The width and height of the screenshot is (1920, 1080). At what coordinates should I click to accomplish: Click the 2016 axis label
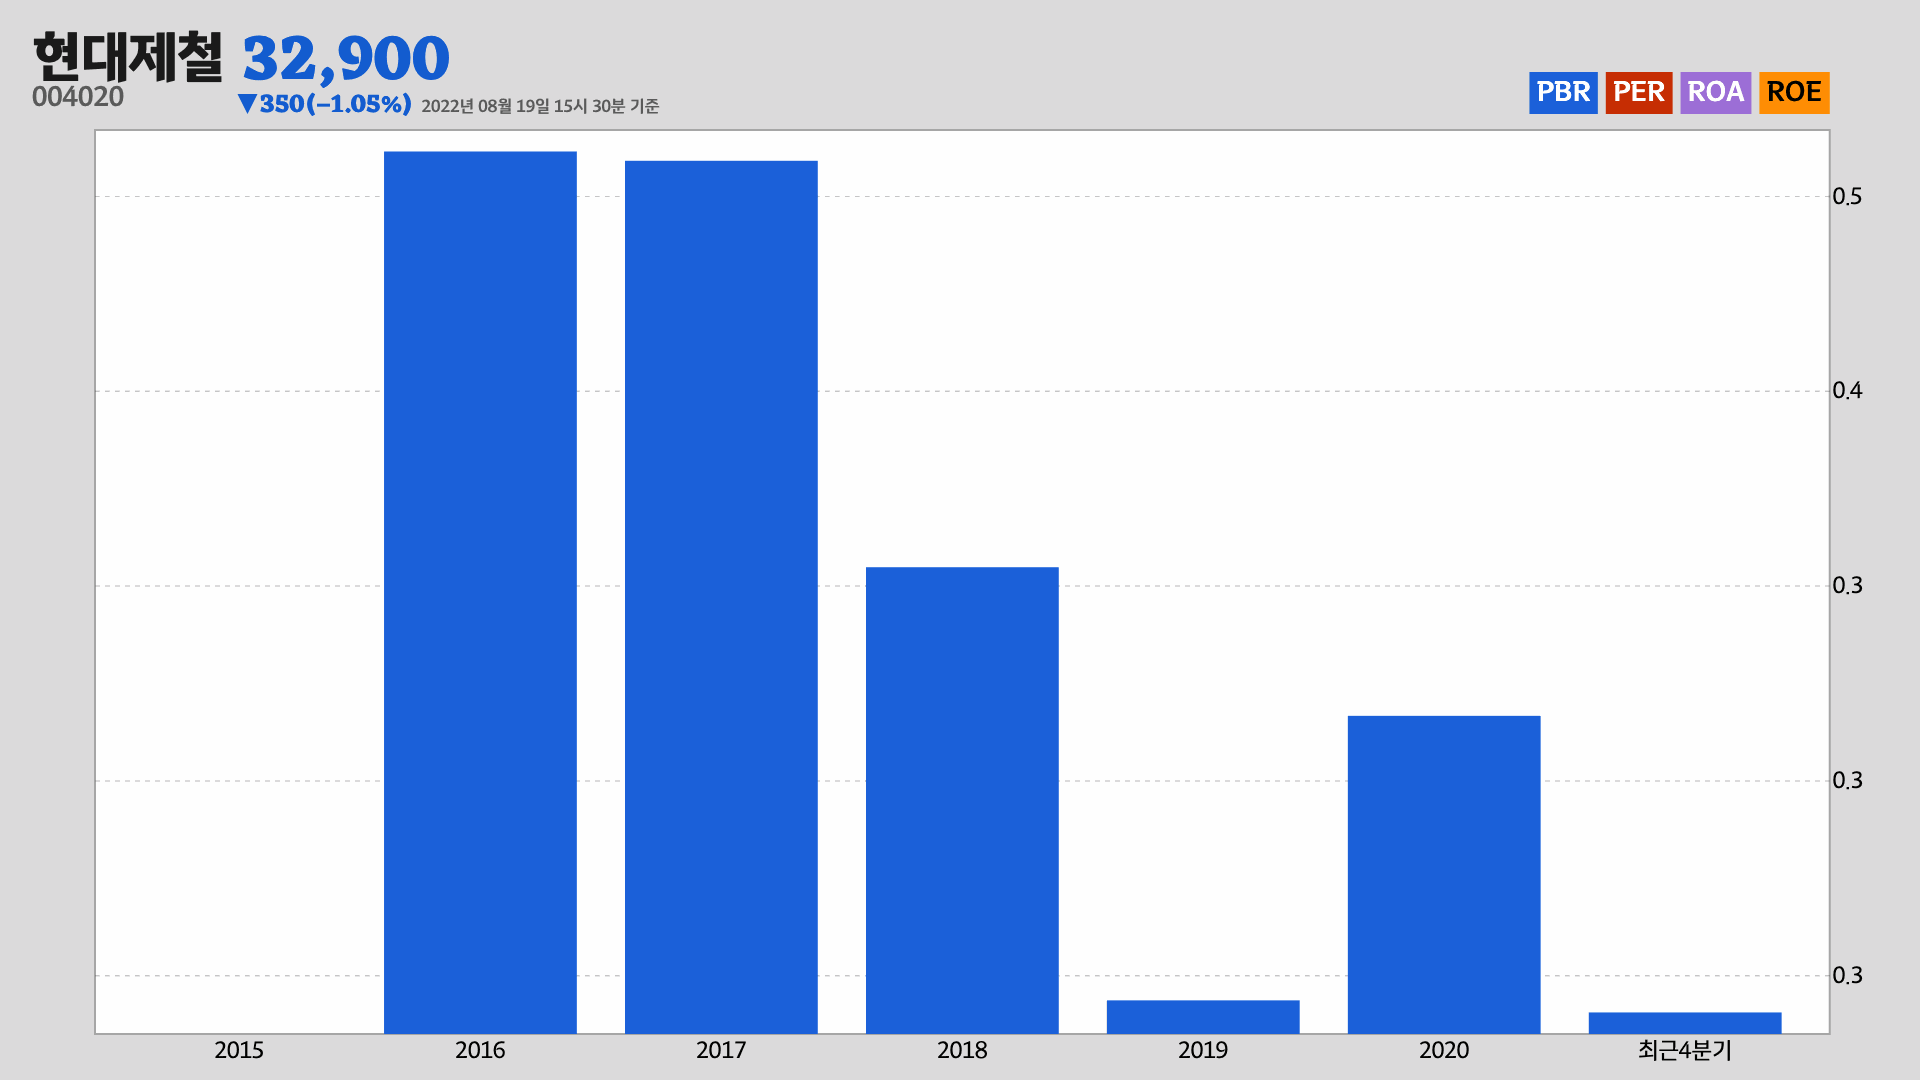click(x=480, y=1050)
